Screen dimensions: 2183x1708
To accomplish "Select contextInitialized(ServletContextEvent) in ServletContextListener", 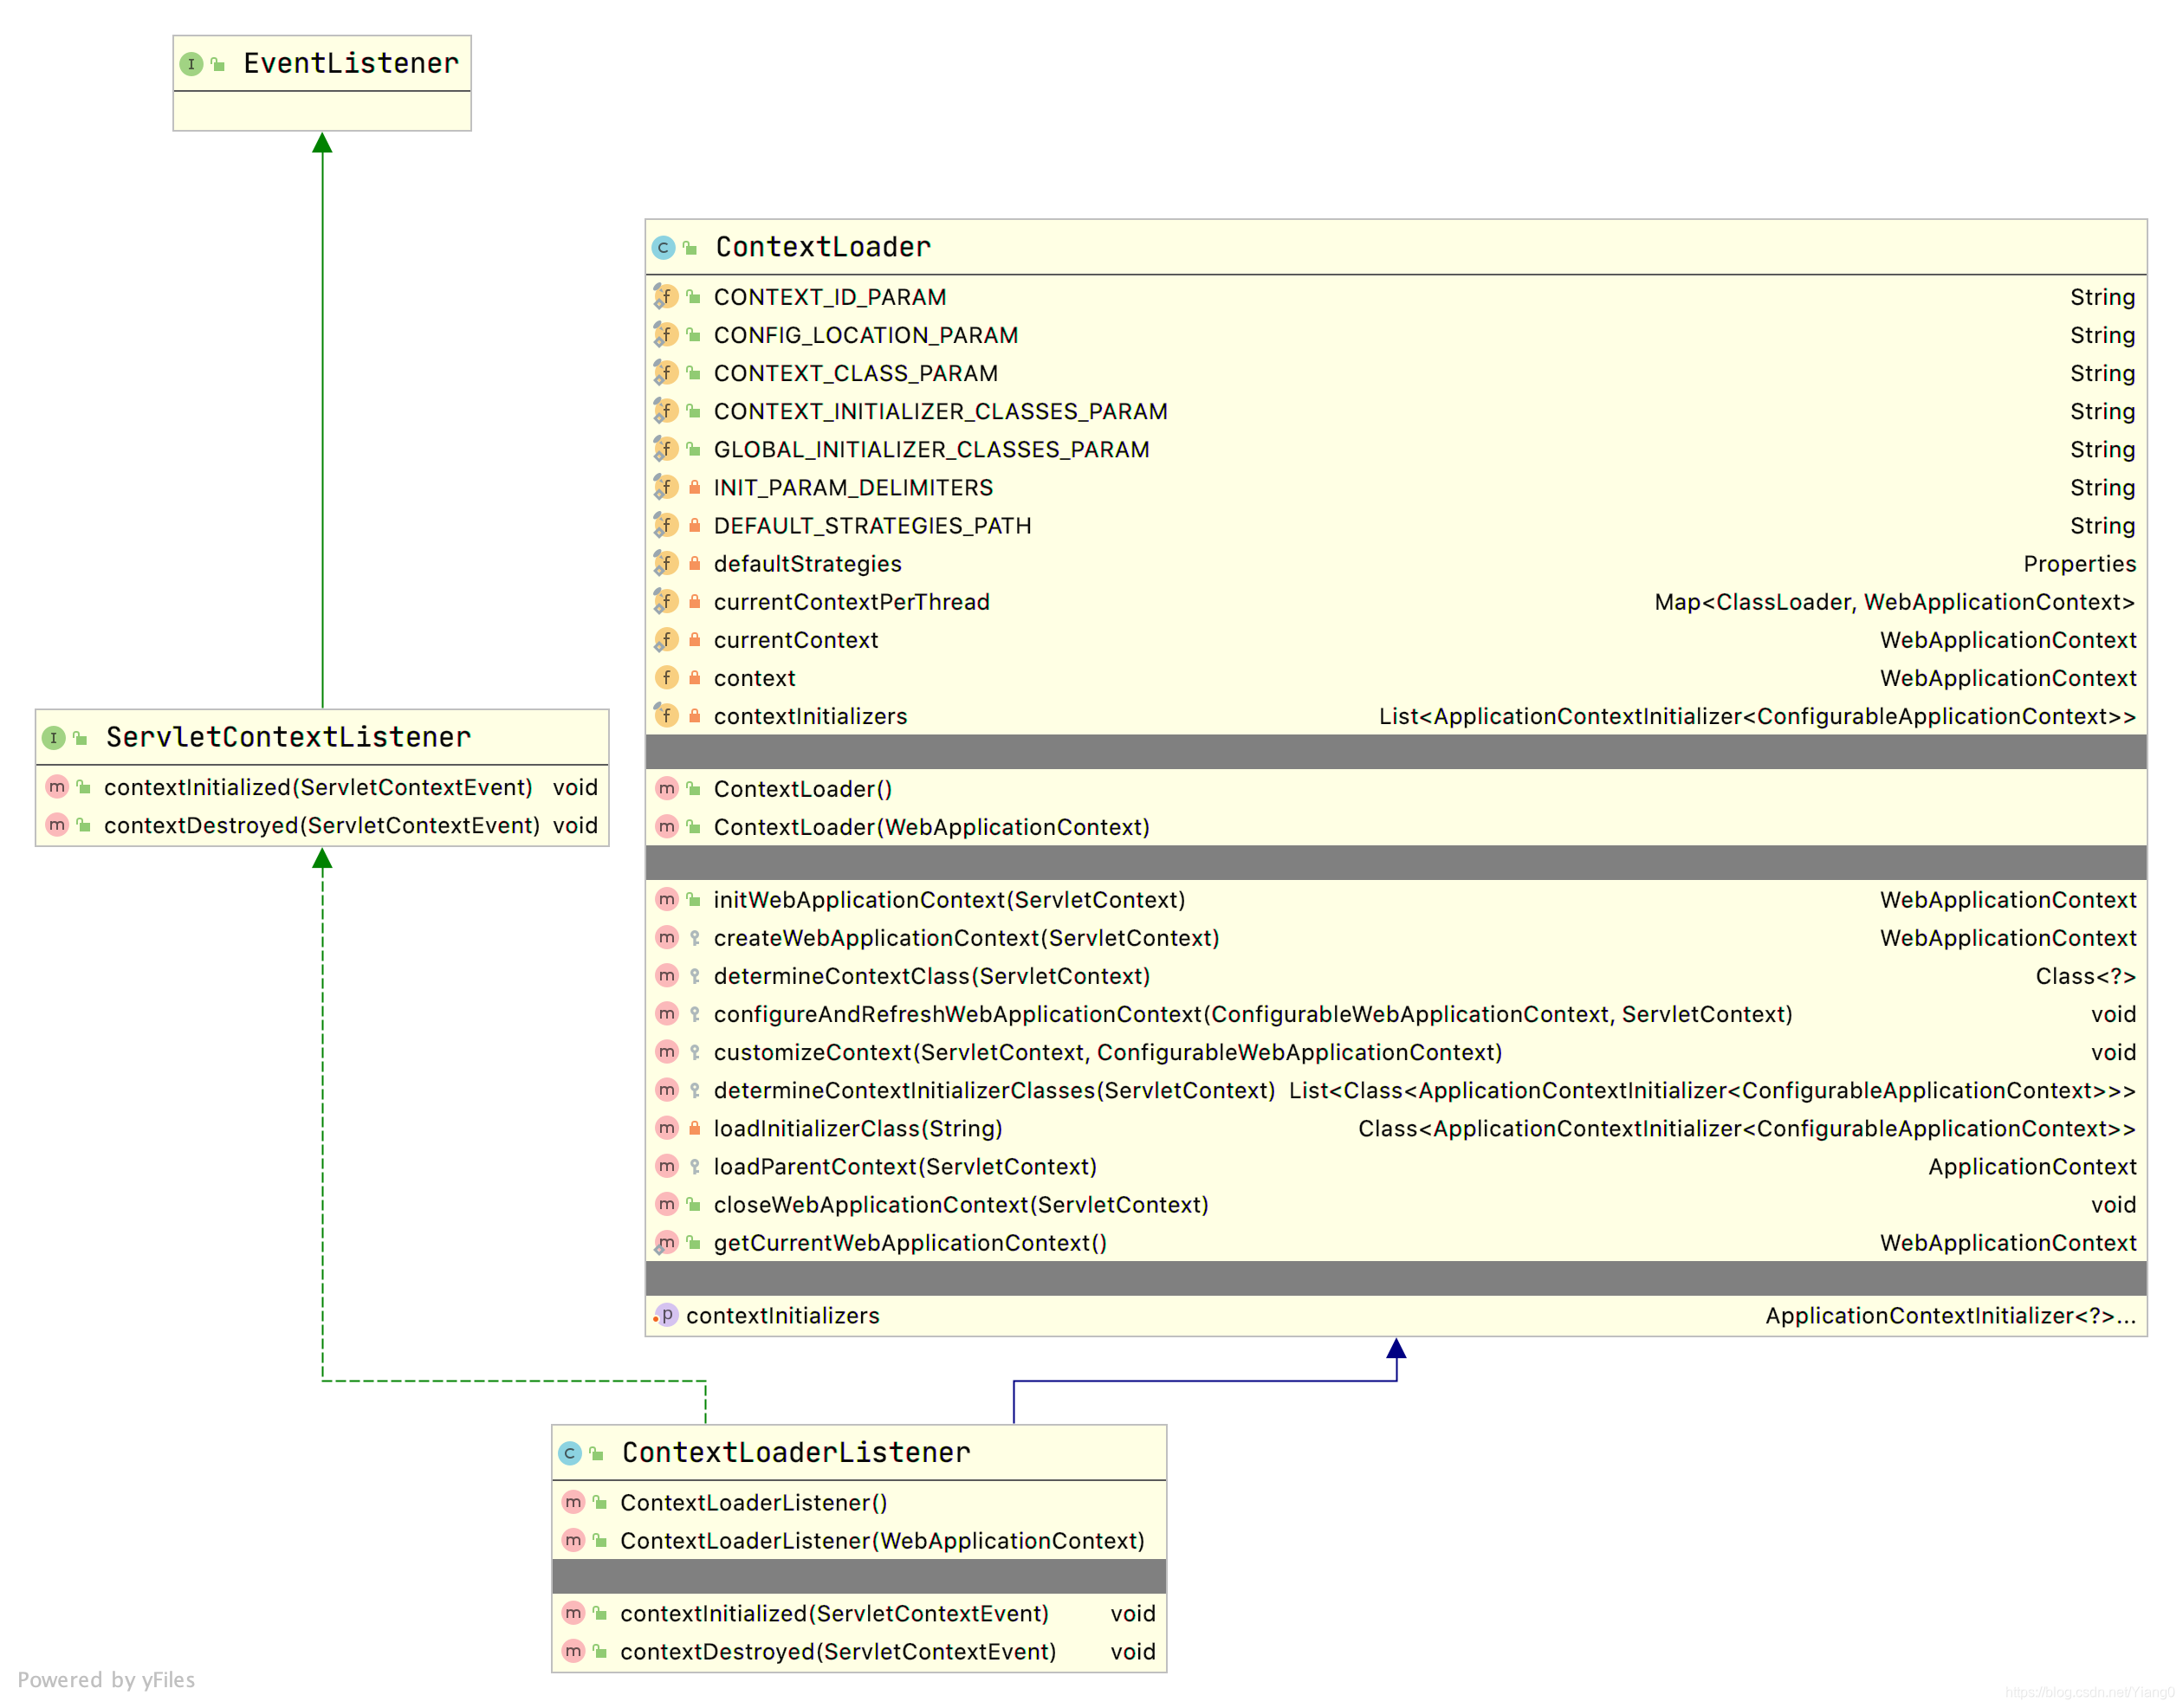I will point(318,787).
